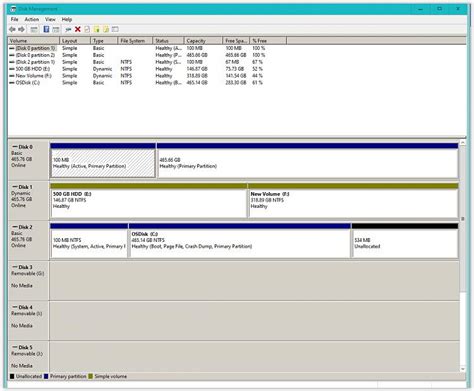Click the drive icon beside New Volume (F:) row
474x391 pixels.
(12, 76)
